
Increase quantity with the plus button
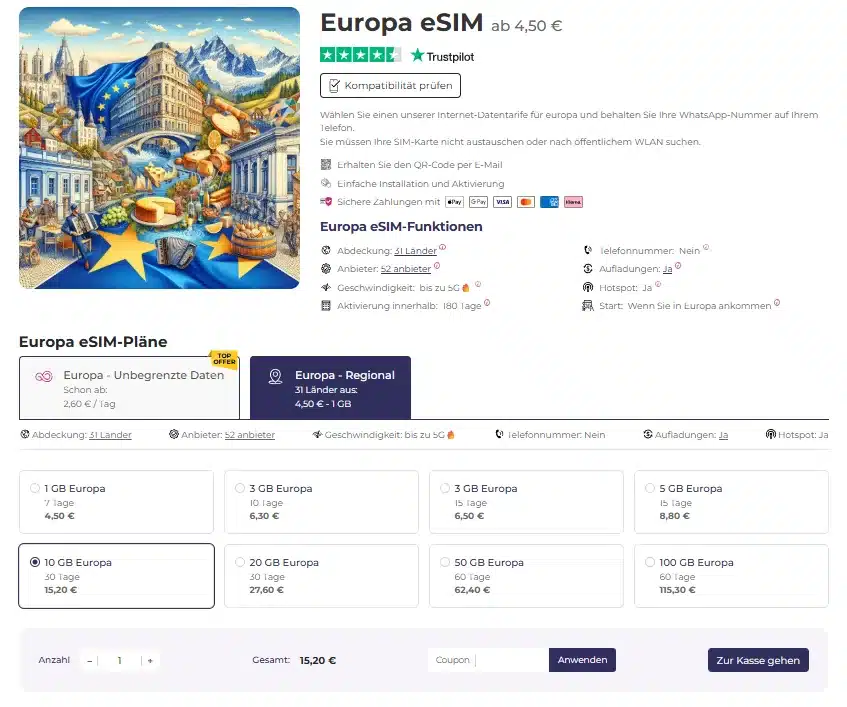click(150, 660)
